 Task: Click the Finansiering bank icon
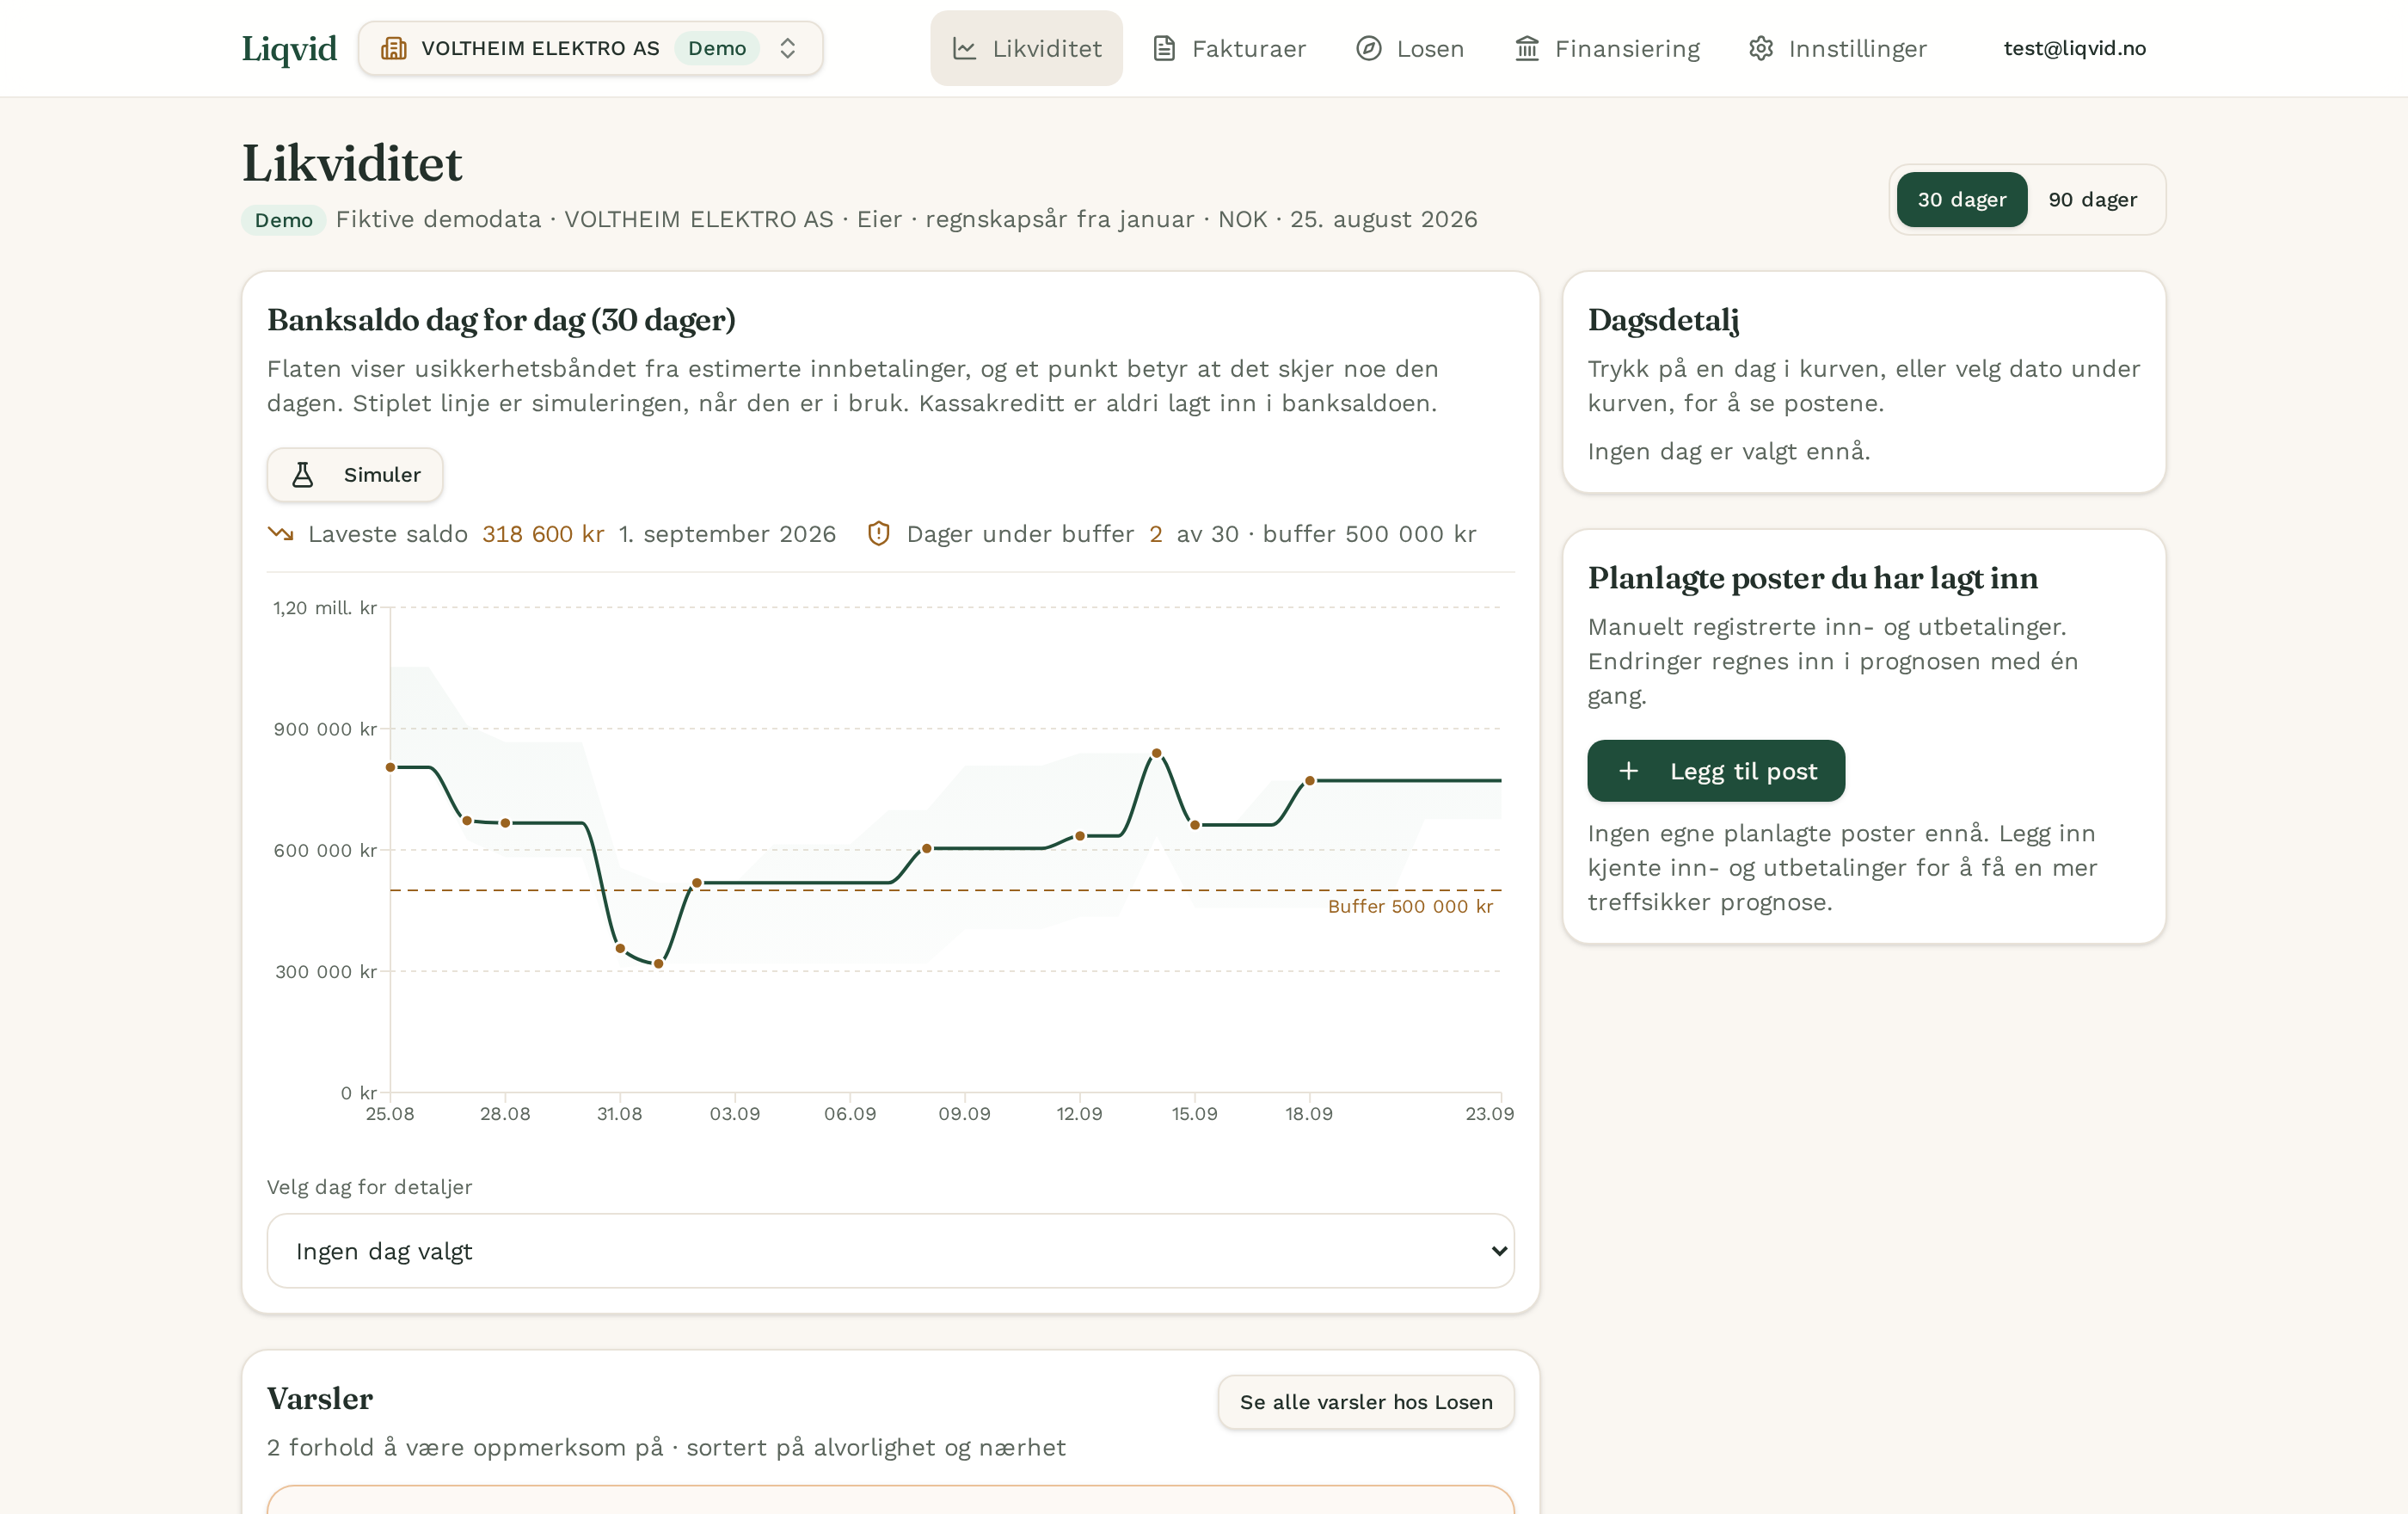[1527, 48]
